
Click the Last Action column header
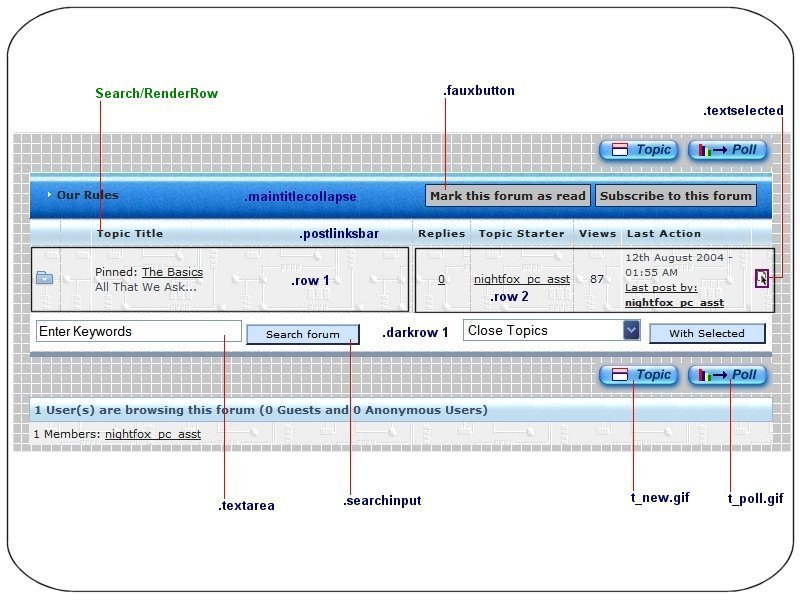pos(663,234)
